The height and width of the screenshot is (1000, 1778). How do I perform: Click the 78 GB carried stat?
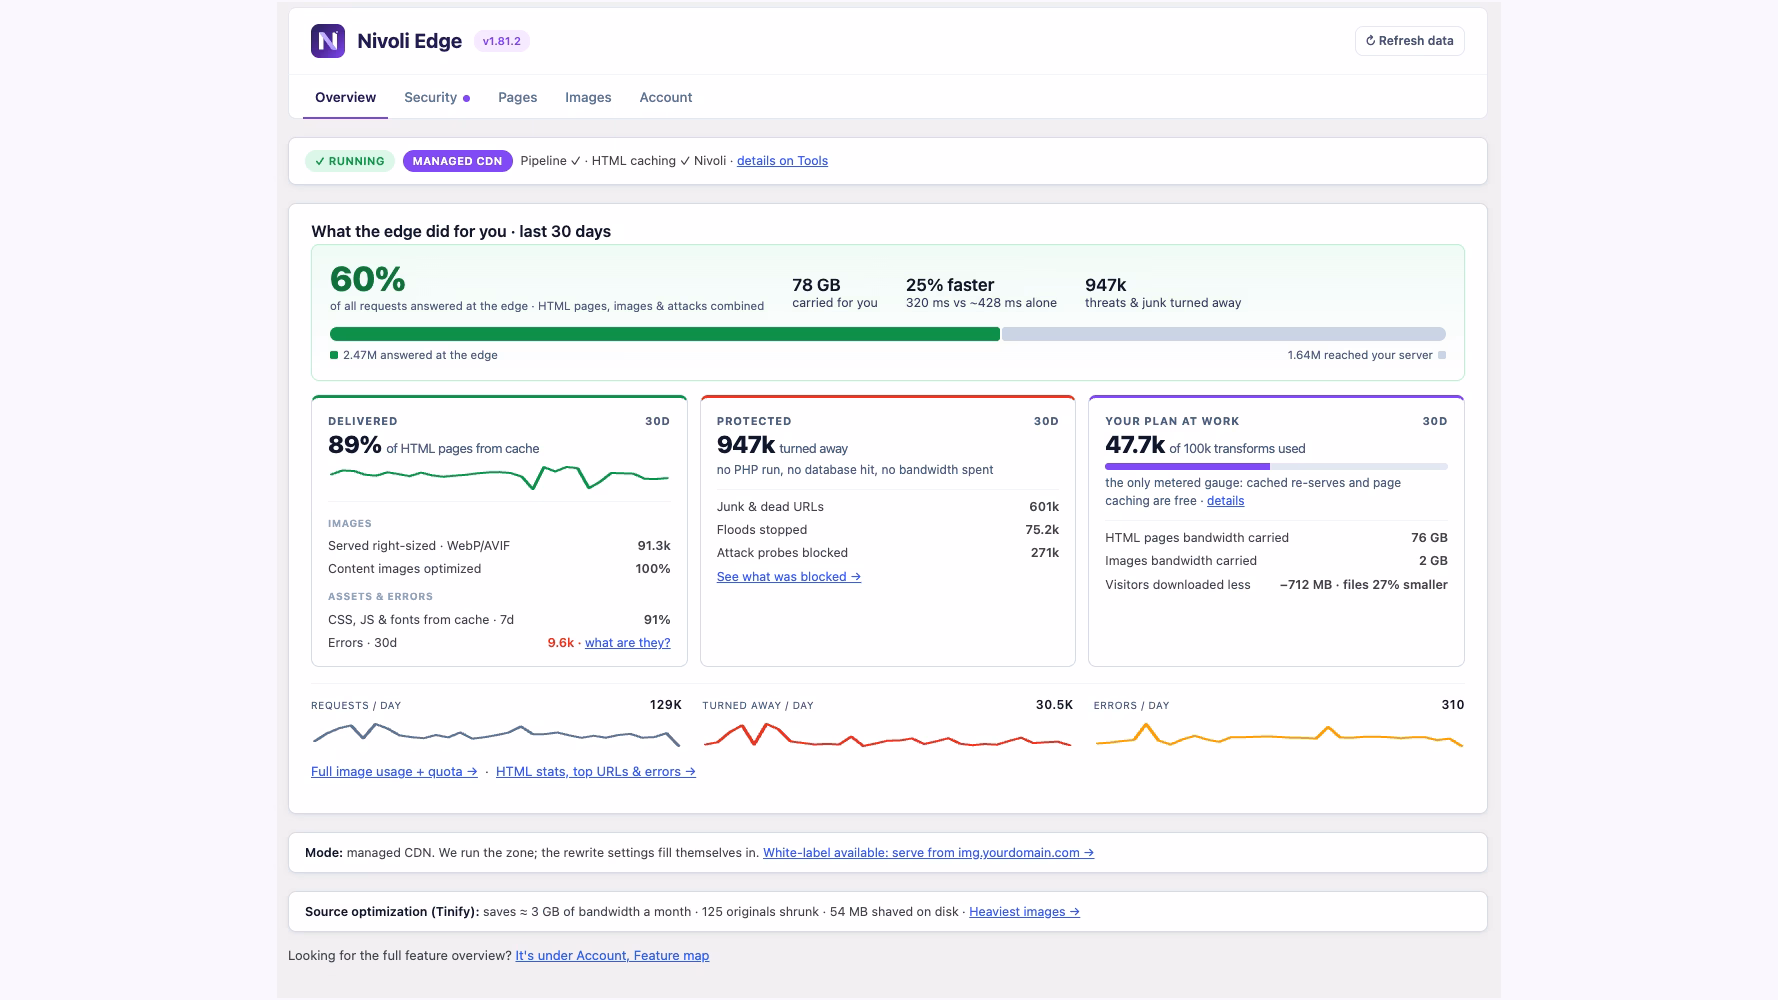click(834, 293)
